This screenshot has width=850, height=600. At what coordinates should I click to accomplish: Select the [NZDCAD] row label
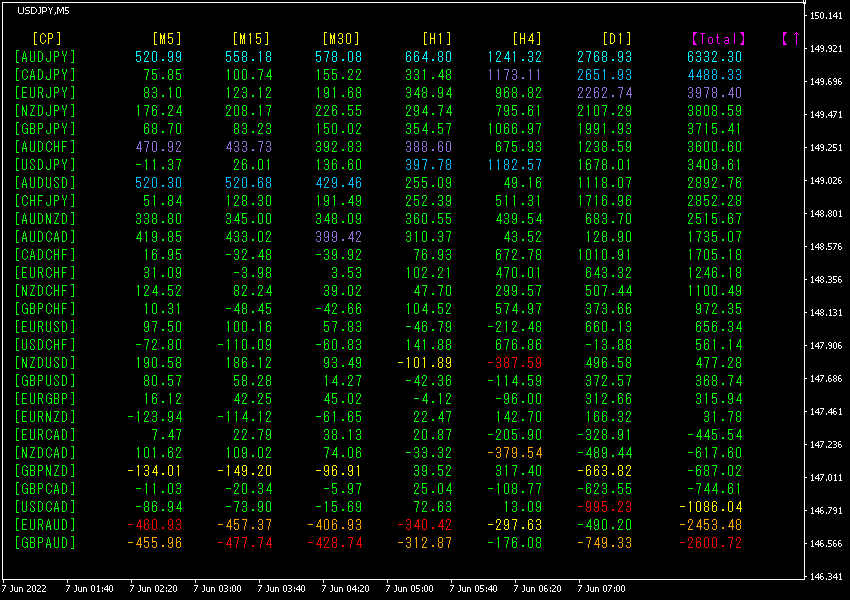(x=45, y=453)
